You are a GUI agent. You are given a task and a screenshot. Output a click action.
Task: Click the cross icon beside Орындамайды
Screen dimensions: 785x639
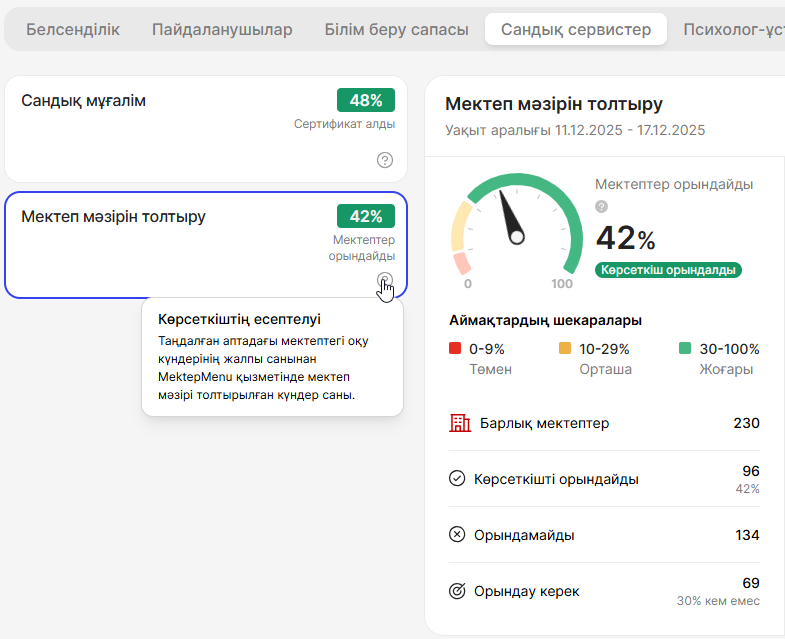[x=457, y=535]
